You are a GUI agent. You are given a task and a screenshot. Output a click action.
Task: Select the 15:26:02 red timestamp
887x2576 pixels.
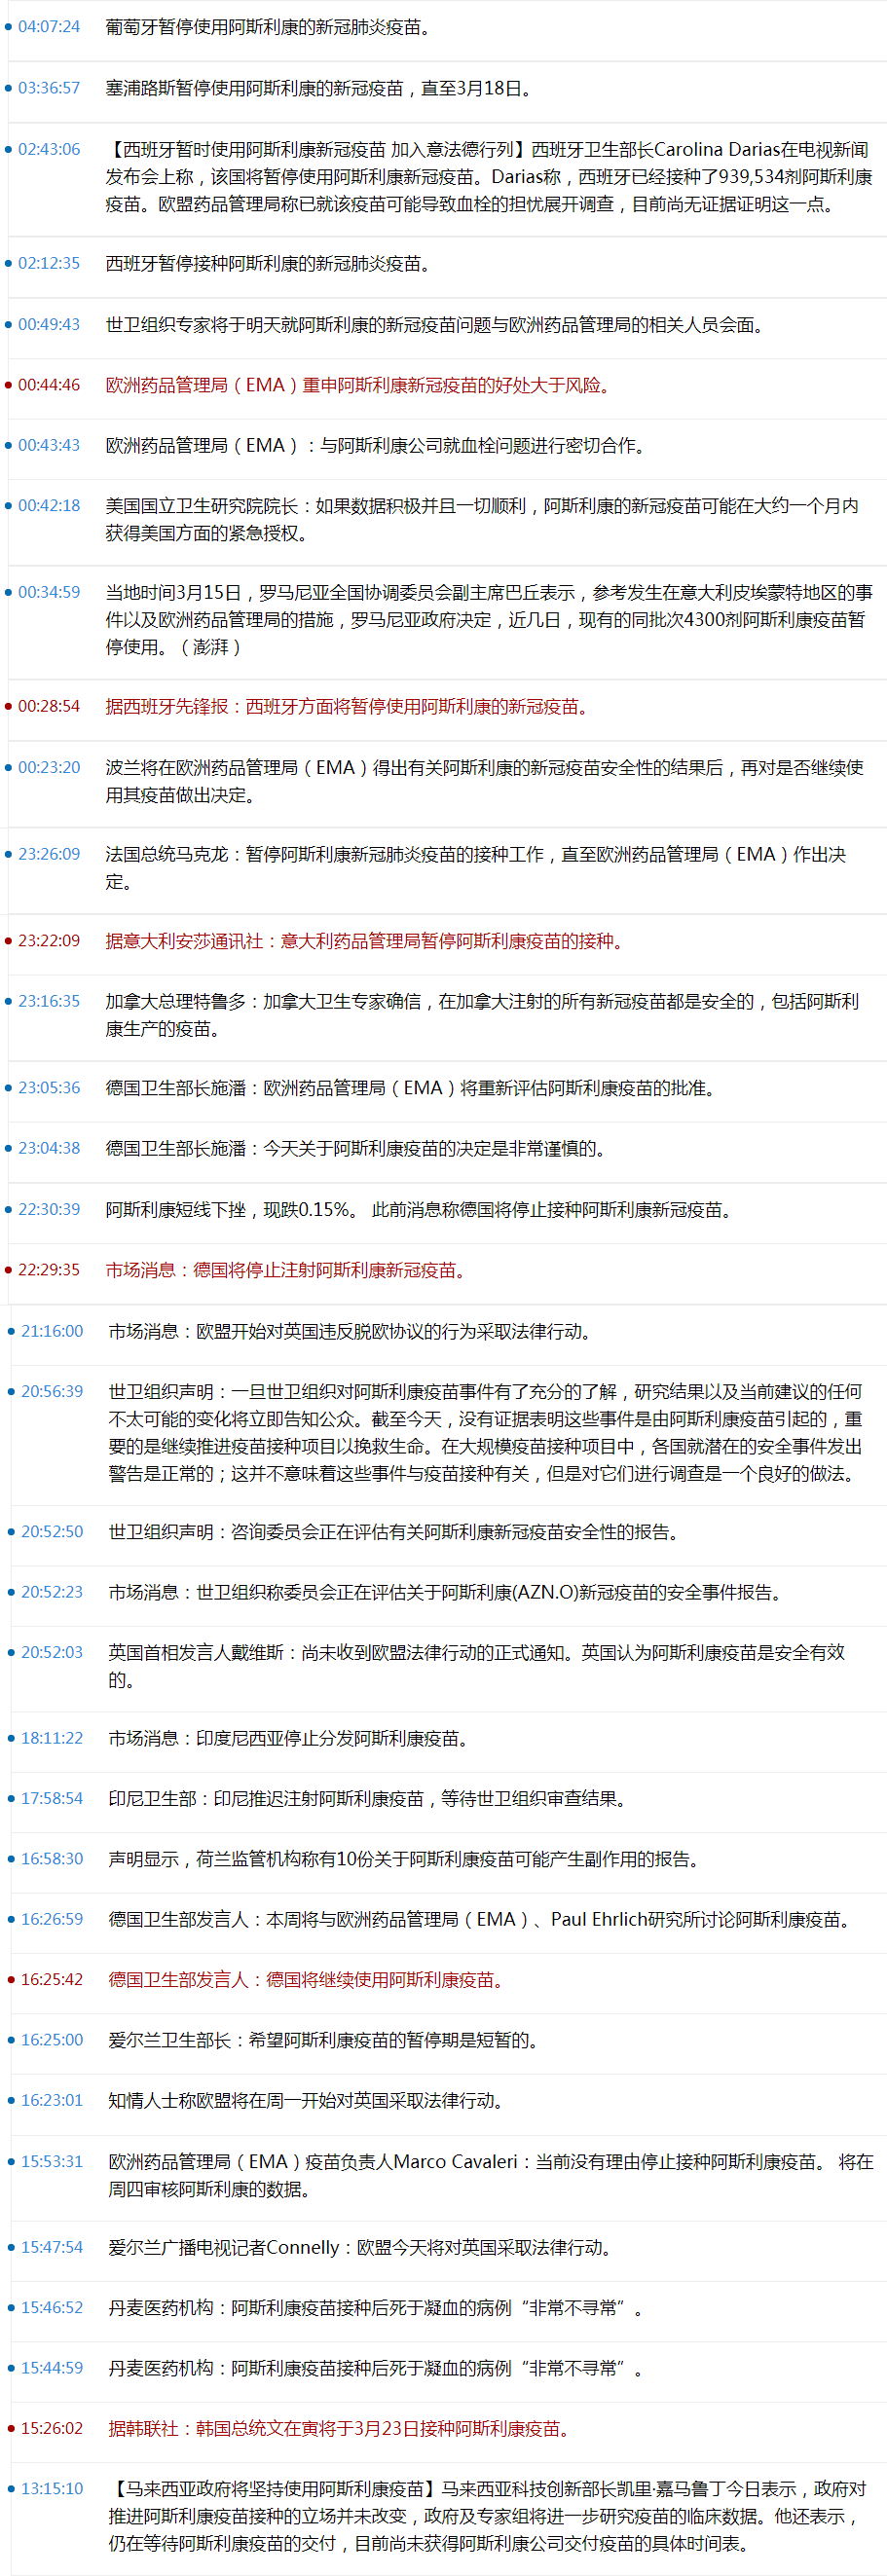tap(52, 2428)
